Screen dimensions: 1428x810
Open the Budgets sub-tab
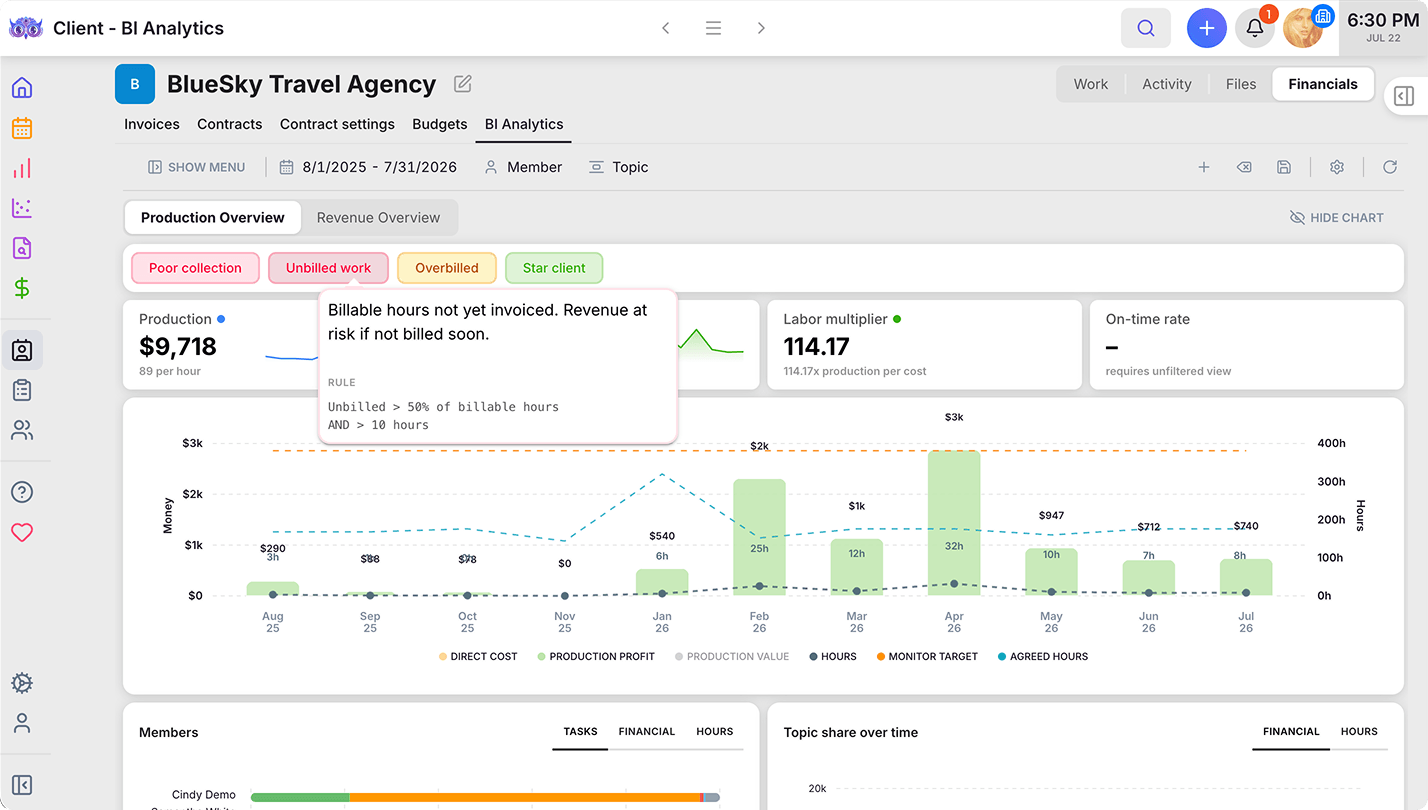(440, 124)
